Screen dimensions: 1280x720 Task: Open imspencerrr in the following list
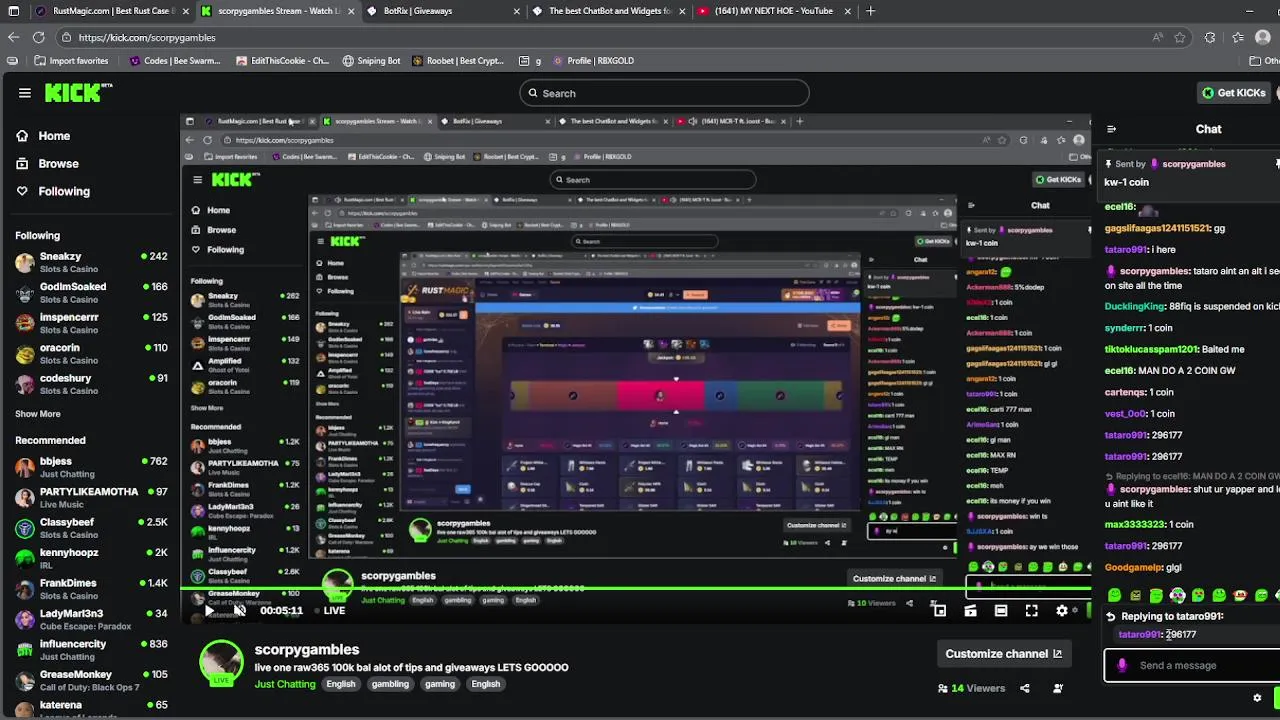90,323
